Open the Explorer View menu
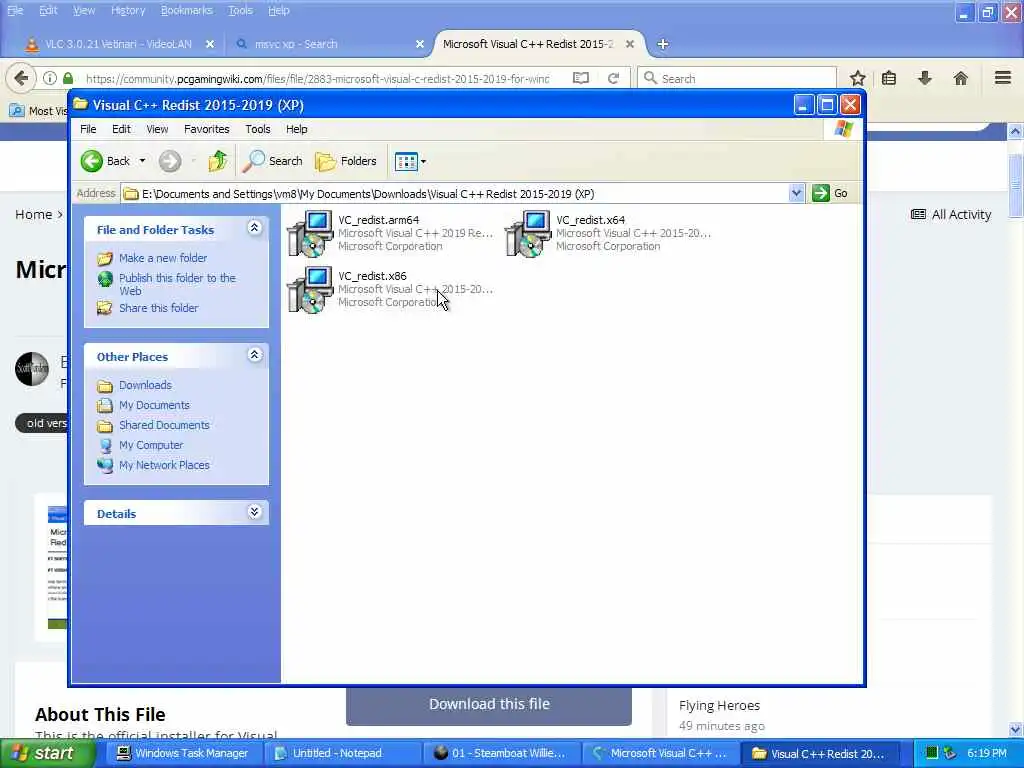 pos(157,129)
